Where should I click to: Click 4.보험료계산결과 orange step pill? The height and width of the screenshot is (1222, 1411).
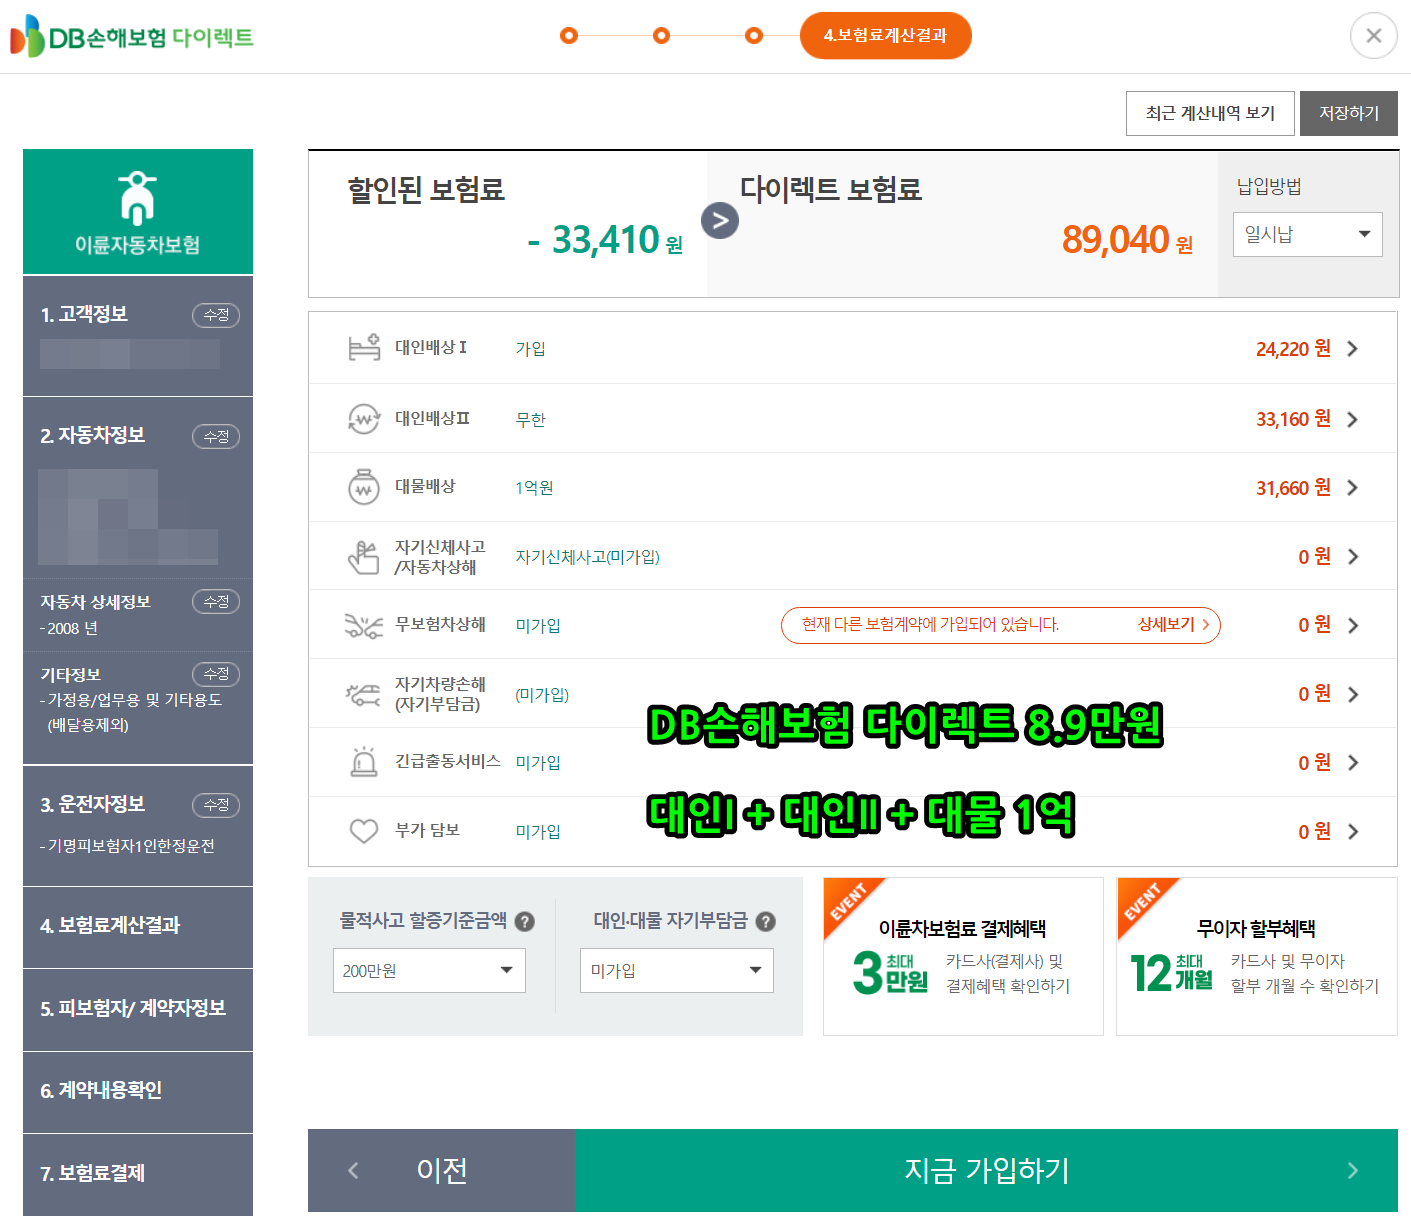pos(885,36)
